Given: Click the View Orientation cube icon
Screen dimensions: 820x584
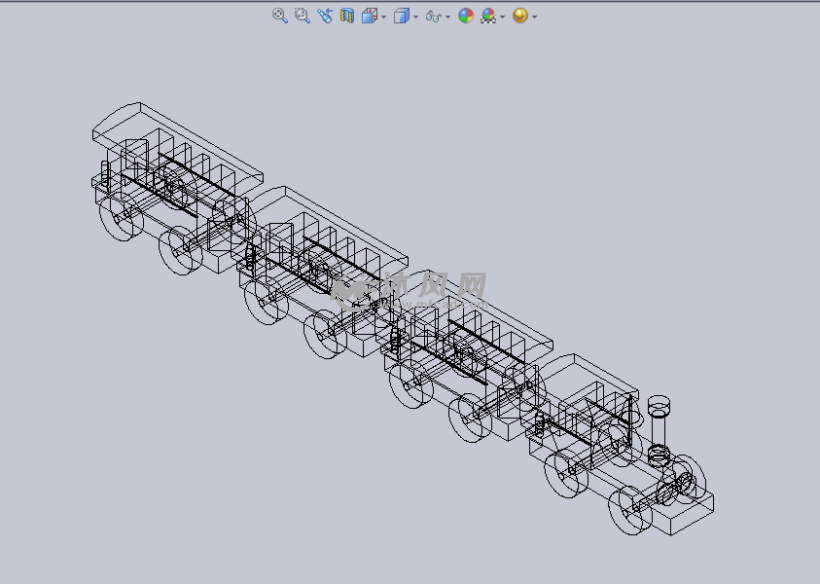Looking at the screenshot, I should click(x=370, y=16).
